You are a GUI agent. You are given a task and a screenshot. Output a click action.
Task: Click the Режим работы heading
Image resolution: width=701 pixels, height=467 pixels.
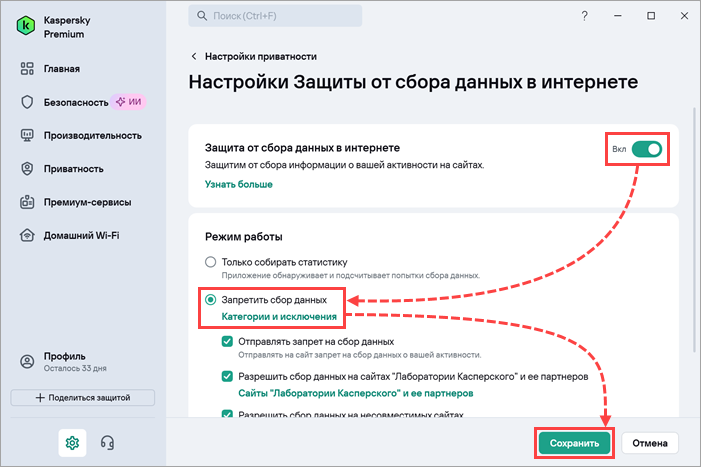244,236
